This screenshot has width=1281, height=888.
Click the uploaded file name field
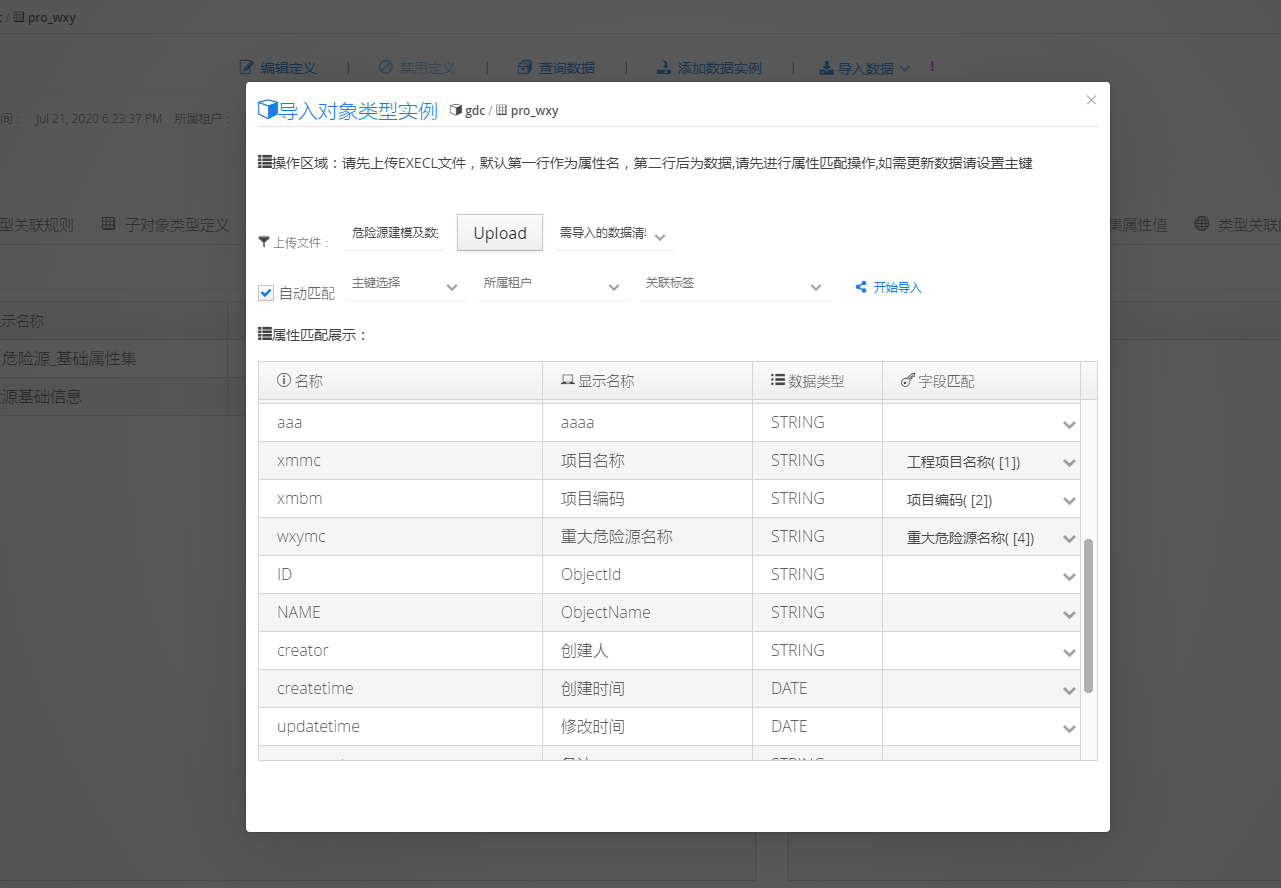tap(396, 233)
